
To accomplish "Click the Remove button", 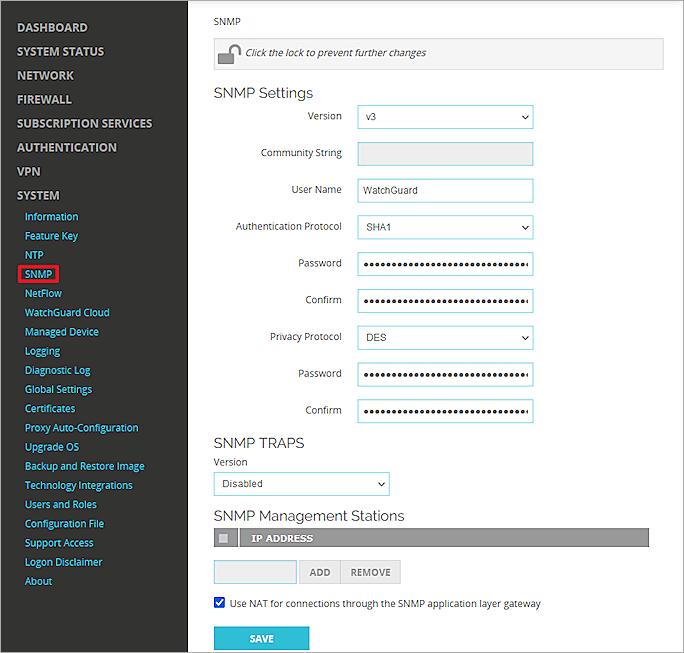I will (370, 572).
